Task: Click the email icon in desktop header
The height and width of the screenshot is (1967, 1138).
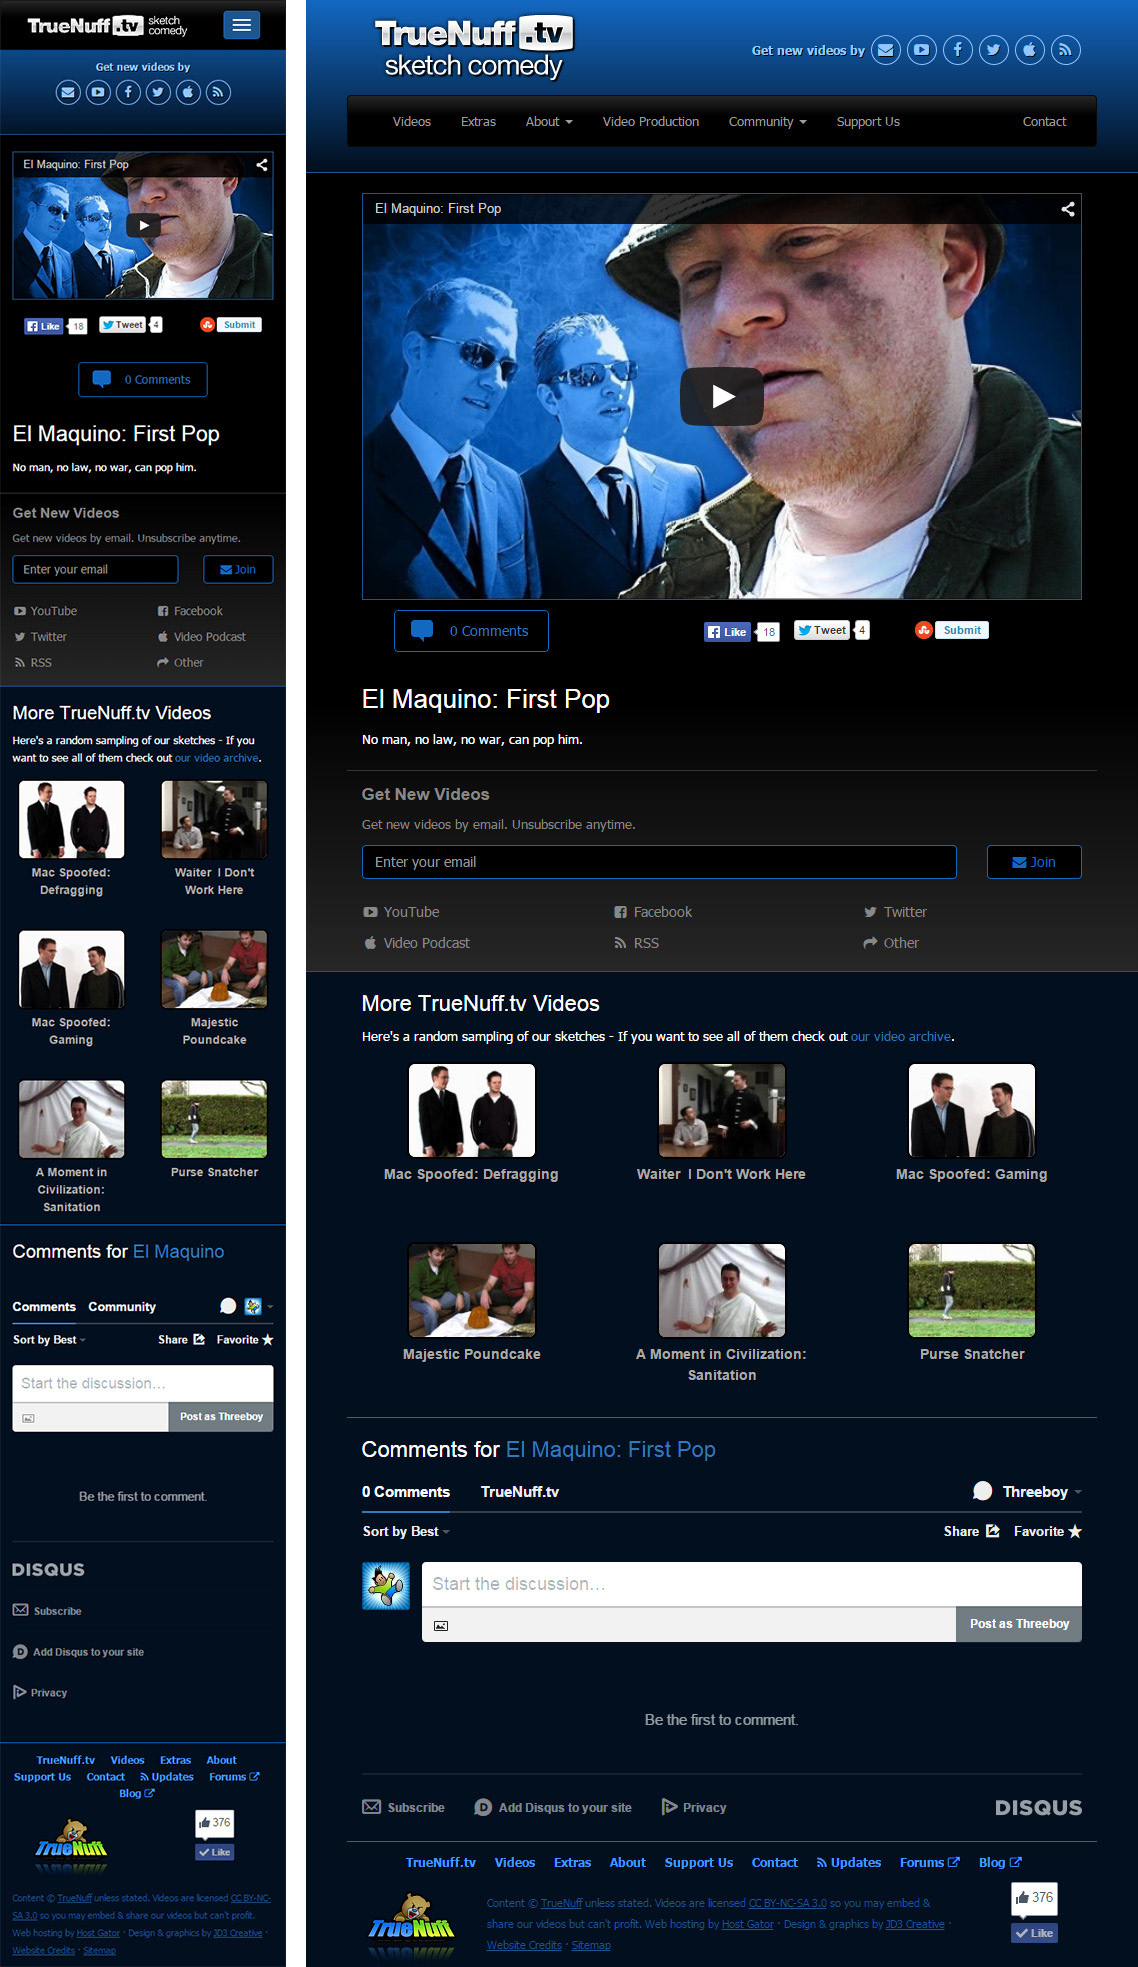Action: [x=885, y=50]
